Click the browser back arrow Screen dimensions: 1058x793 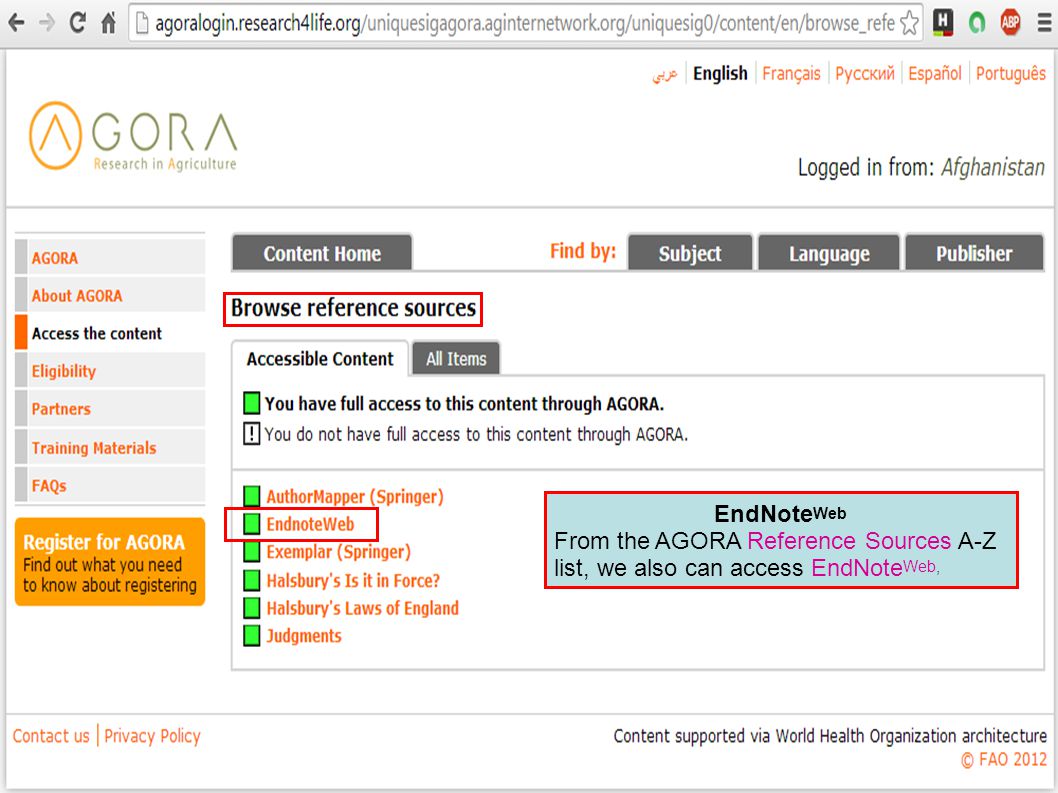click(16, 24)
